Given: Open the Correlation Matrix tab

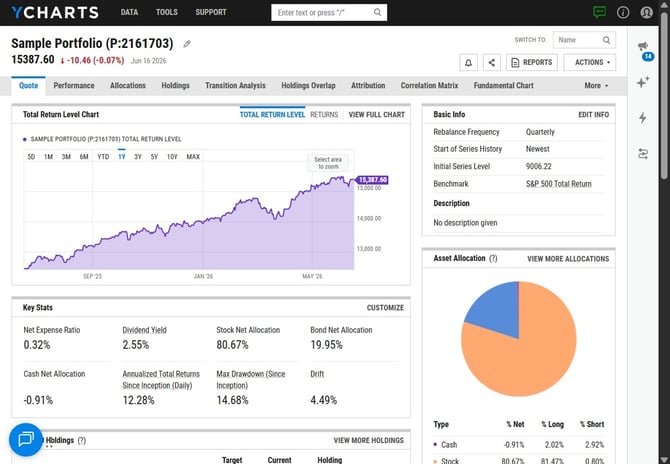Looking at the screenshot, I should pos(429,85).
